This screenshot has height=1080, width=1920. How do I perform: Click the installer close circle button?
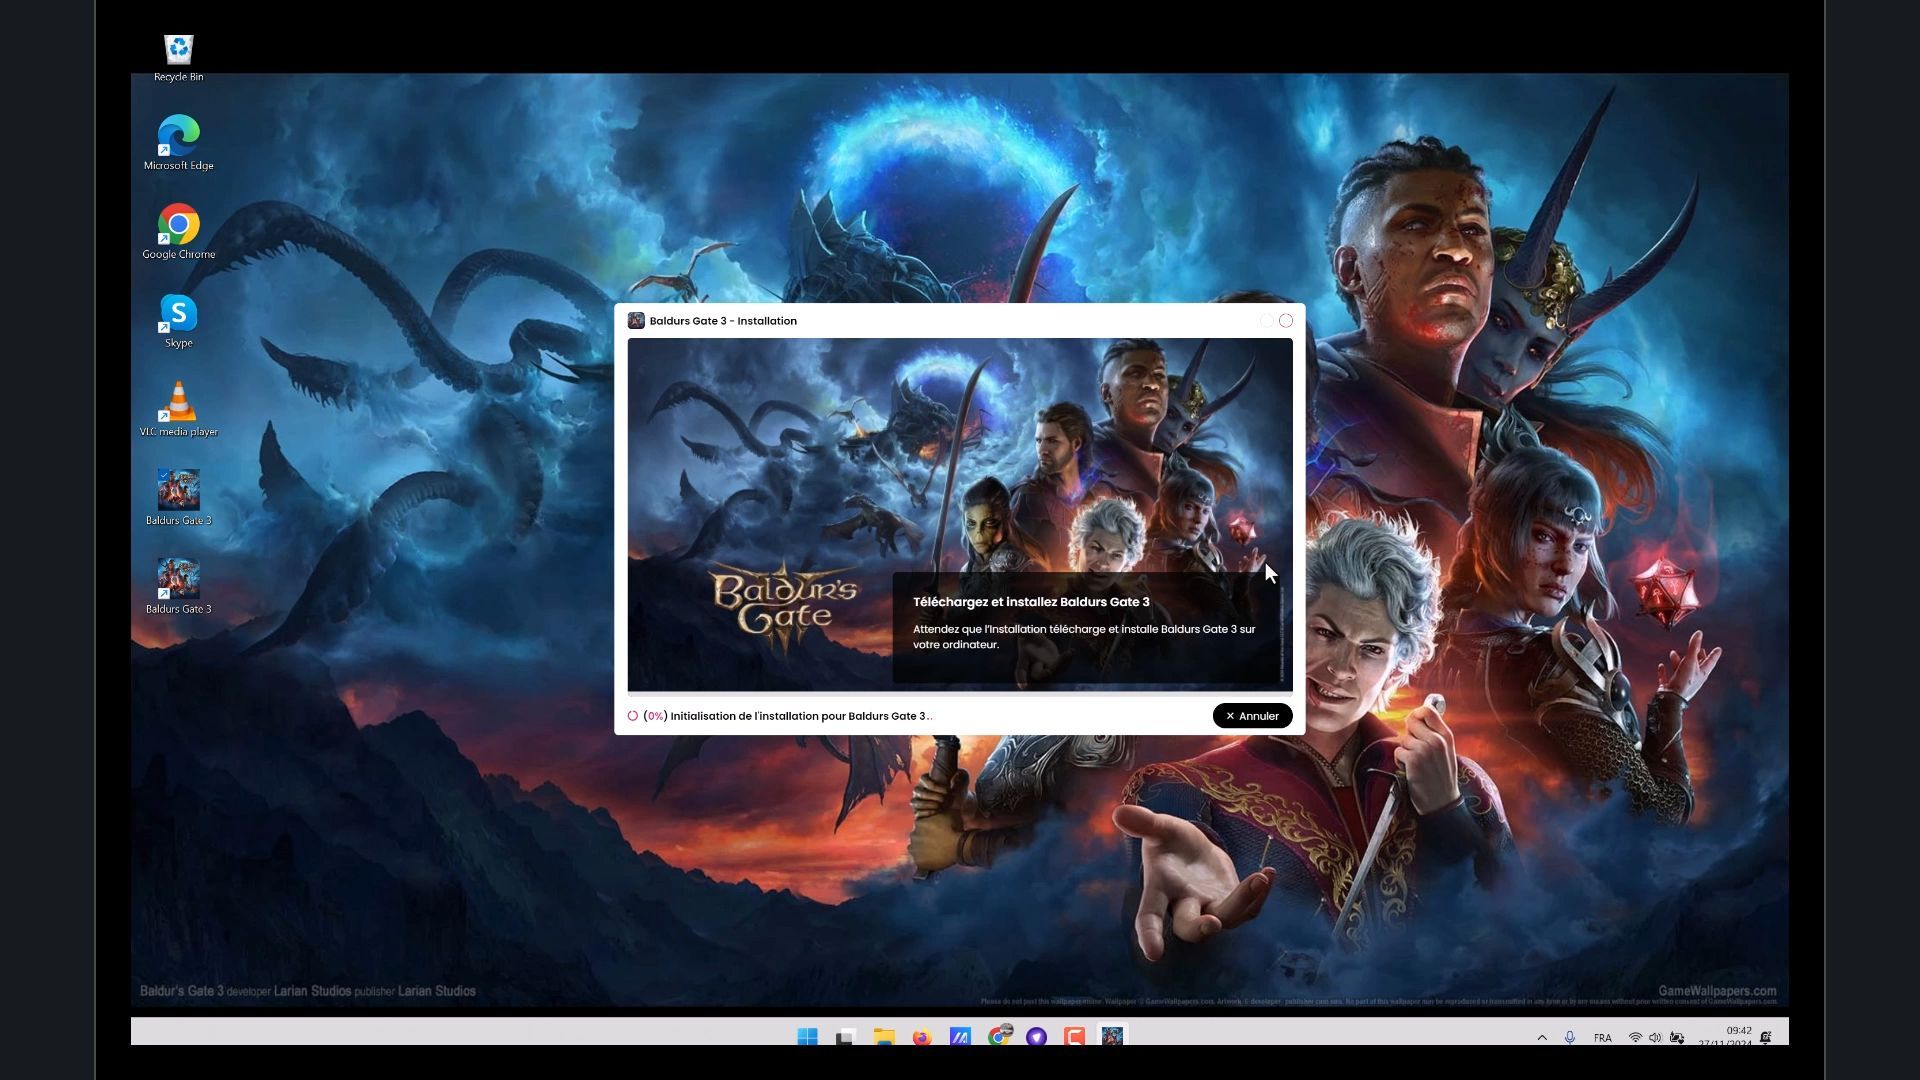point(1286,321)
